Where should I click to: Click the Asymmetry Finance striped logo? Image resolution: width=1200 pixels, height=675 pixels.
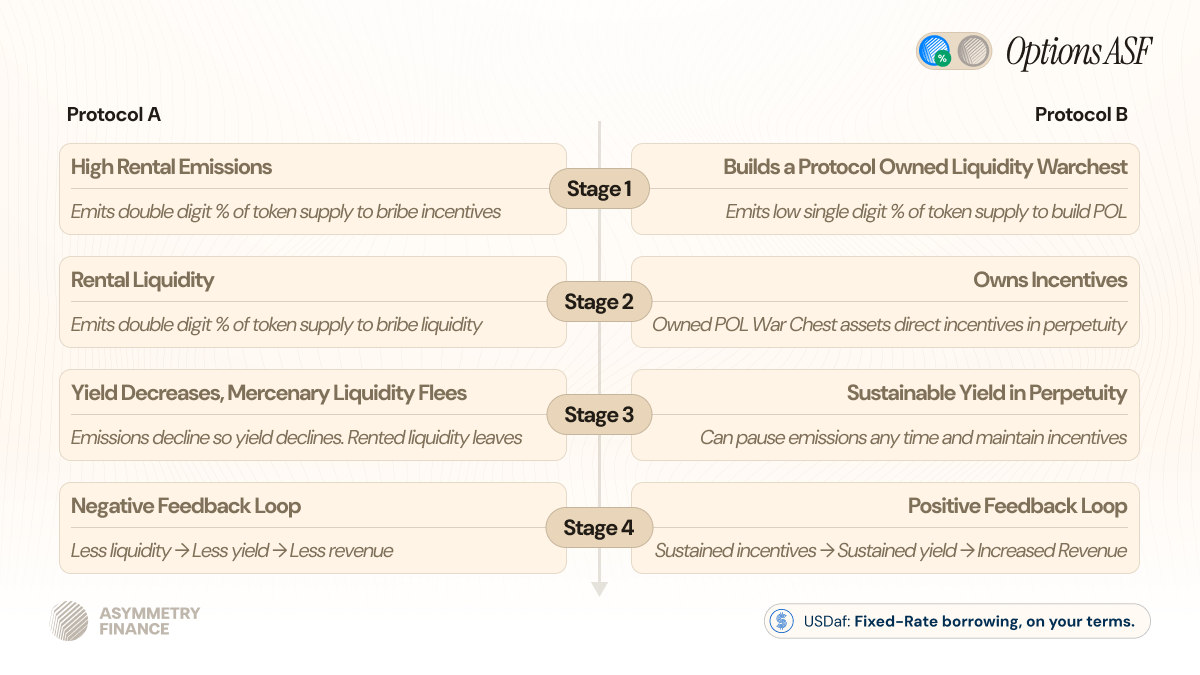coord(69,620)
